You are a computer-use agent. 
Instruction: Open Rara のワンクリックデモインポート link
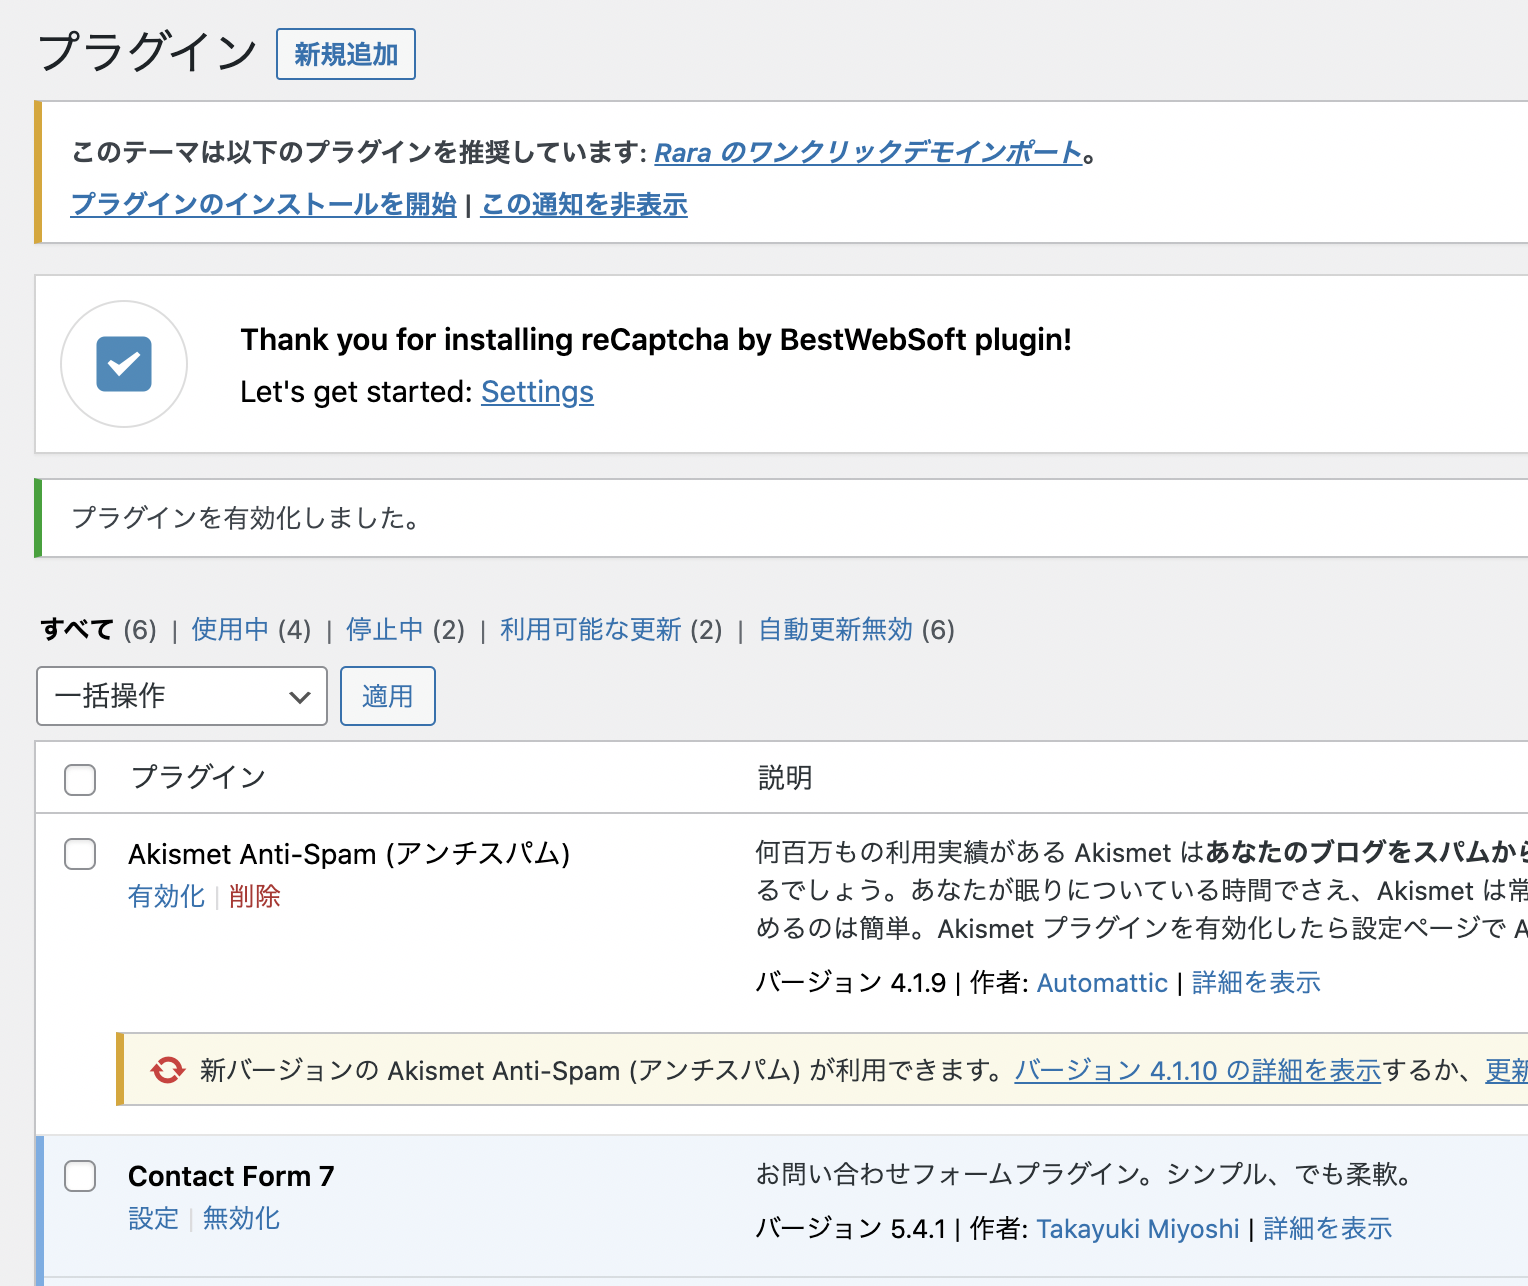(x=868, y=153)
